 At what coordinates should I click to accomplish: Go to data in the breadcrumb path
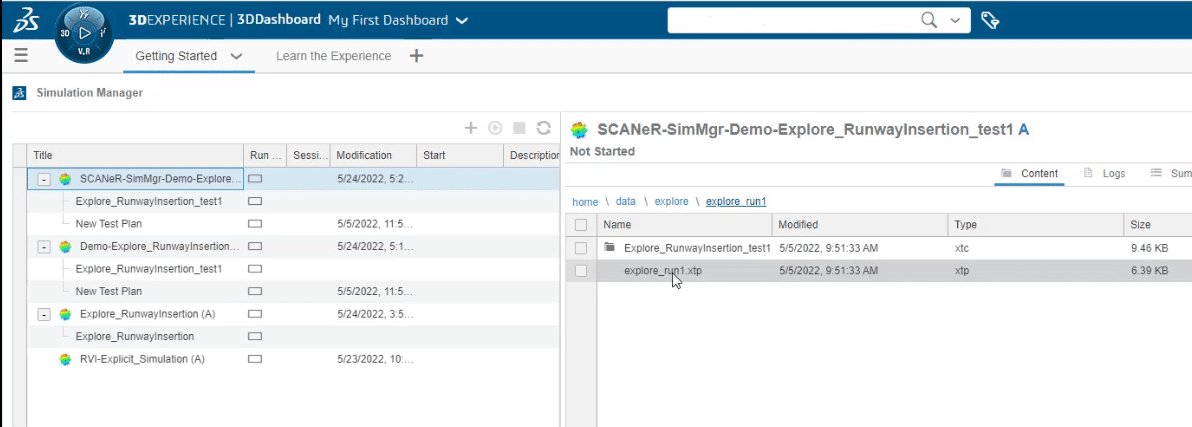click(626, 202)
